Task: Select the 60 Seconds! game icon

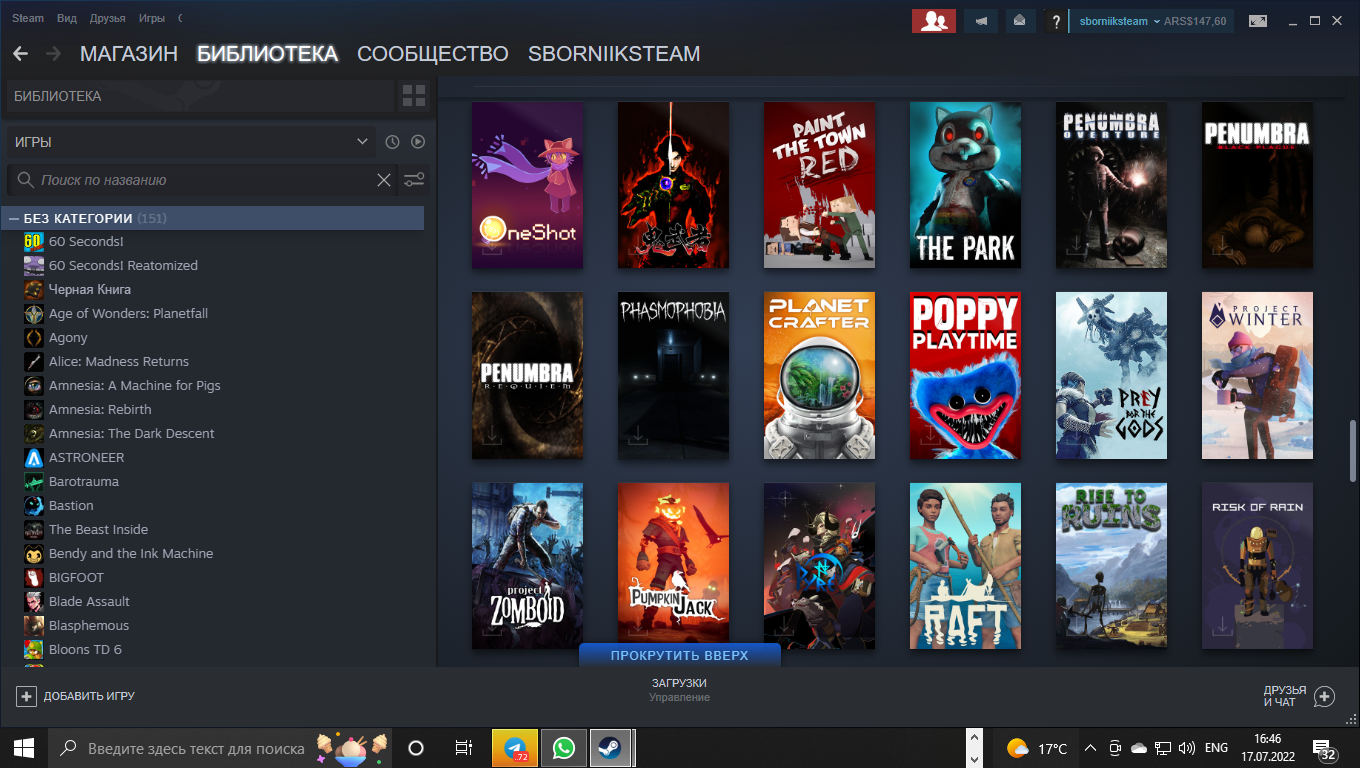Action: tap(33, 241)
